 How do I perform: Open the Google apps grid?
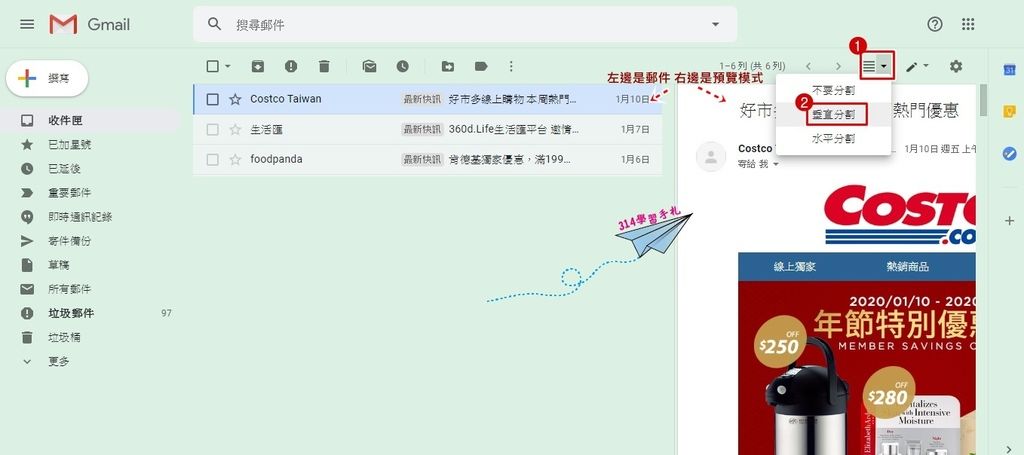pos(968,24)
